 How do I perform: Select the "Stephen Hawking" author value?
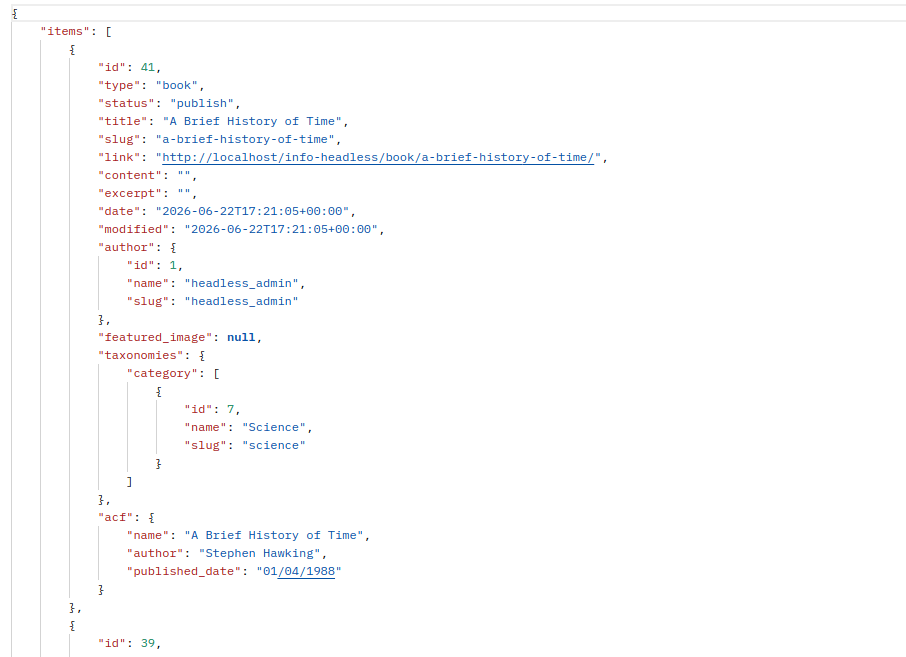pos(259,553)
